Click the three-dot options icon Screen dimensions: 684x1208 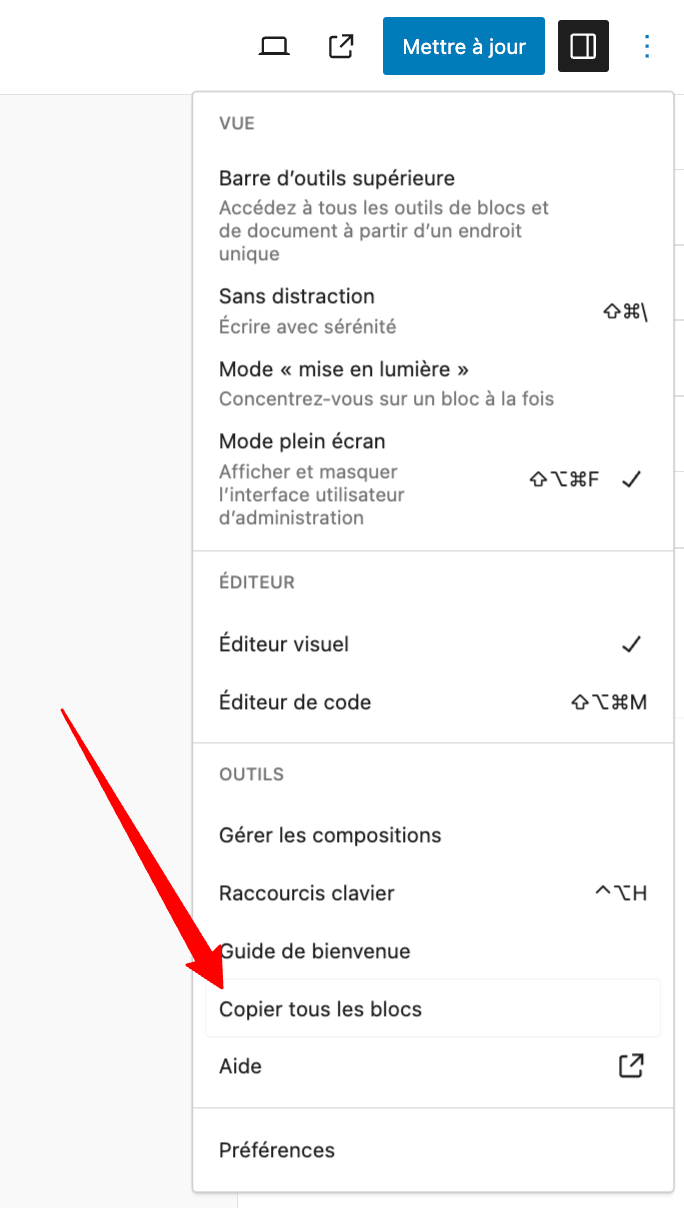click(x=647, y=45)
